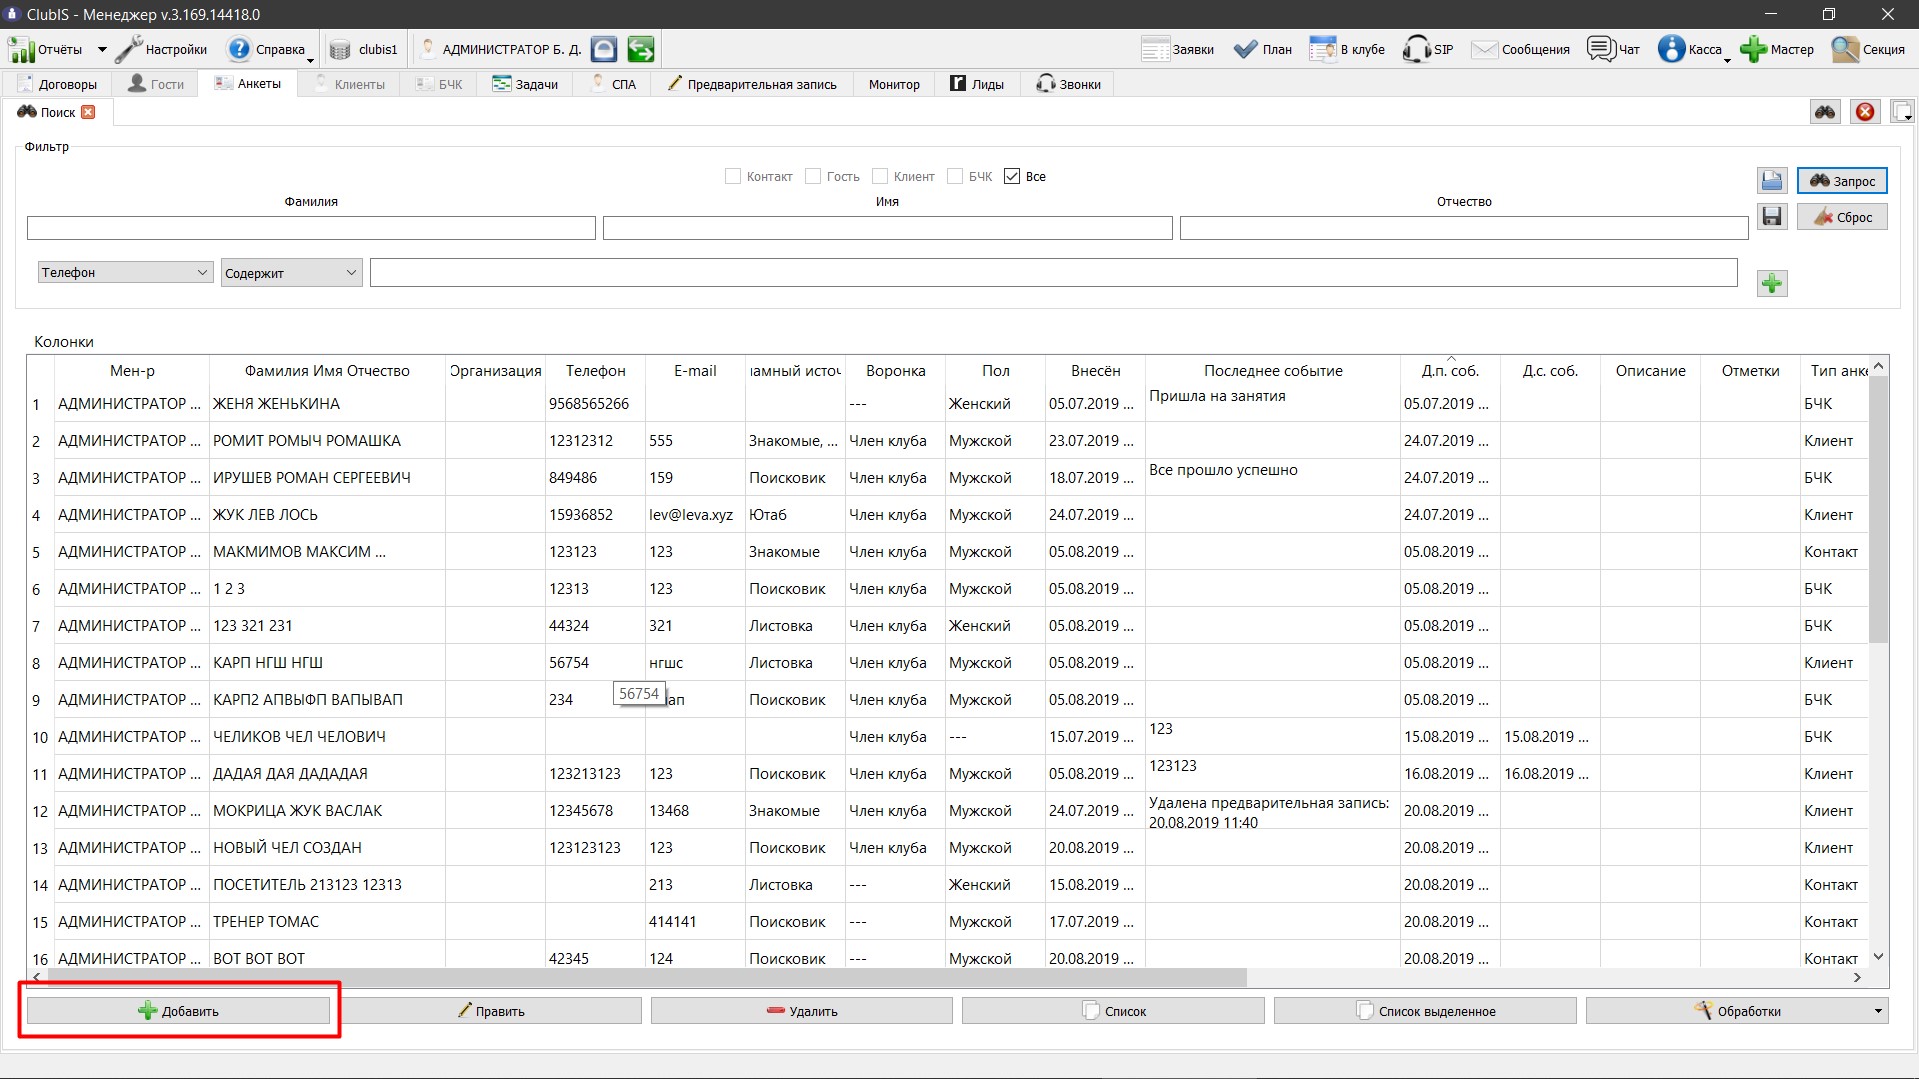Click the green refresh icon beside administrator name

(x=641, y=49)
